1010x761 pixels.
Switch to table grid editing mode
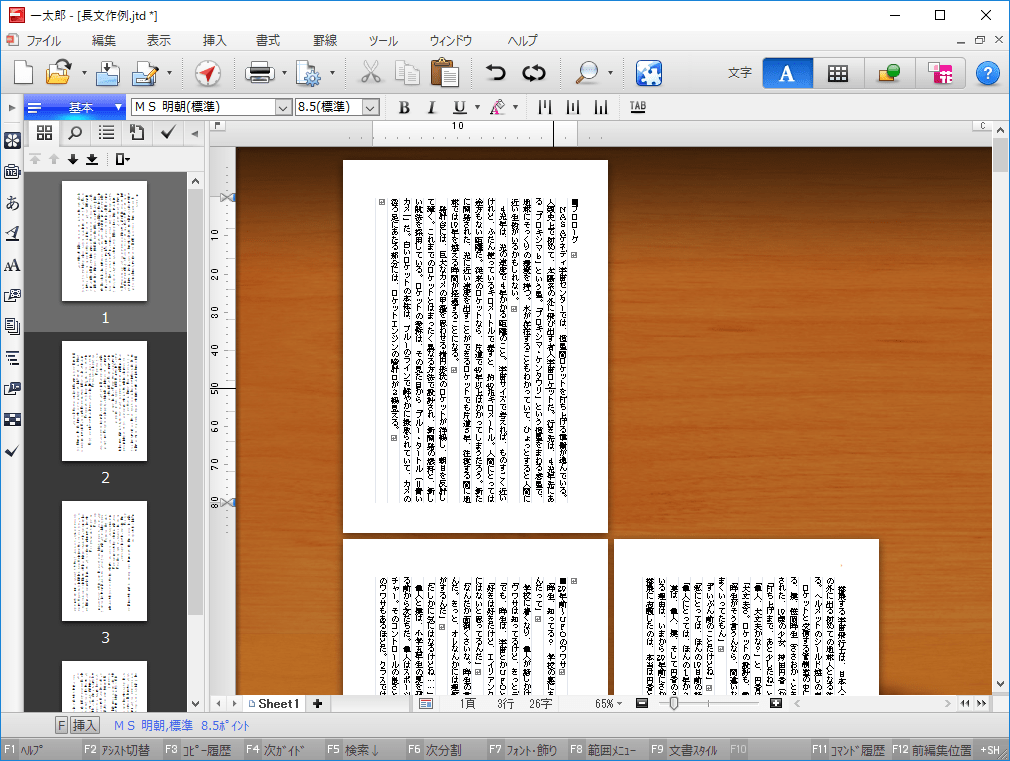[838, 73]
